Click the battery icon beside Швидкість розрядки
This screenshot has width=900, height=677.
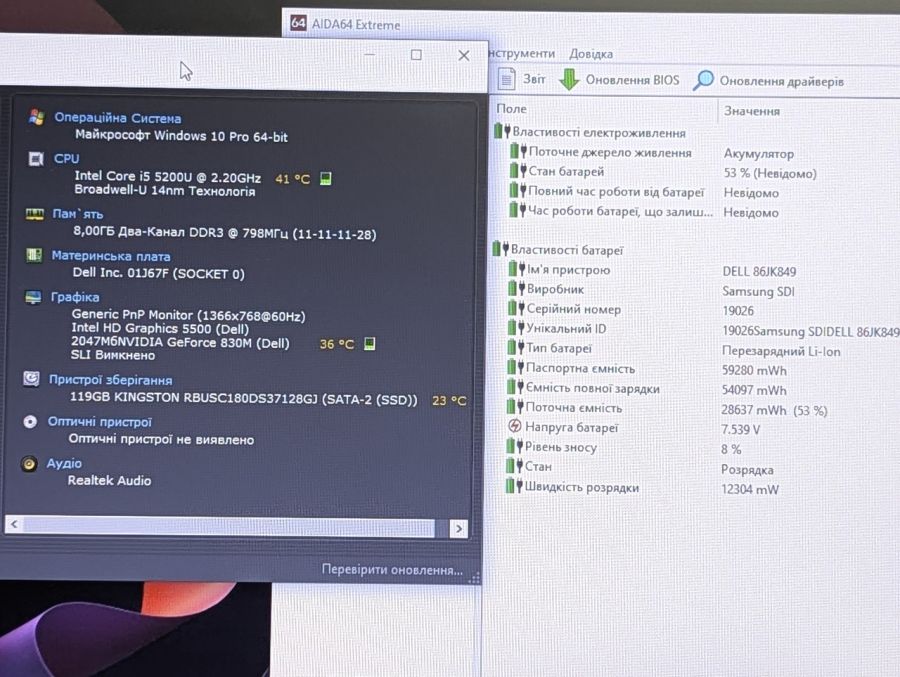tap(514, 486)
